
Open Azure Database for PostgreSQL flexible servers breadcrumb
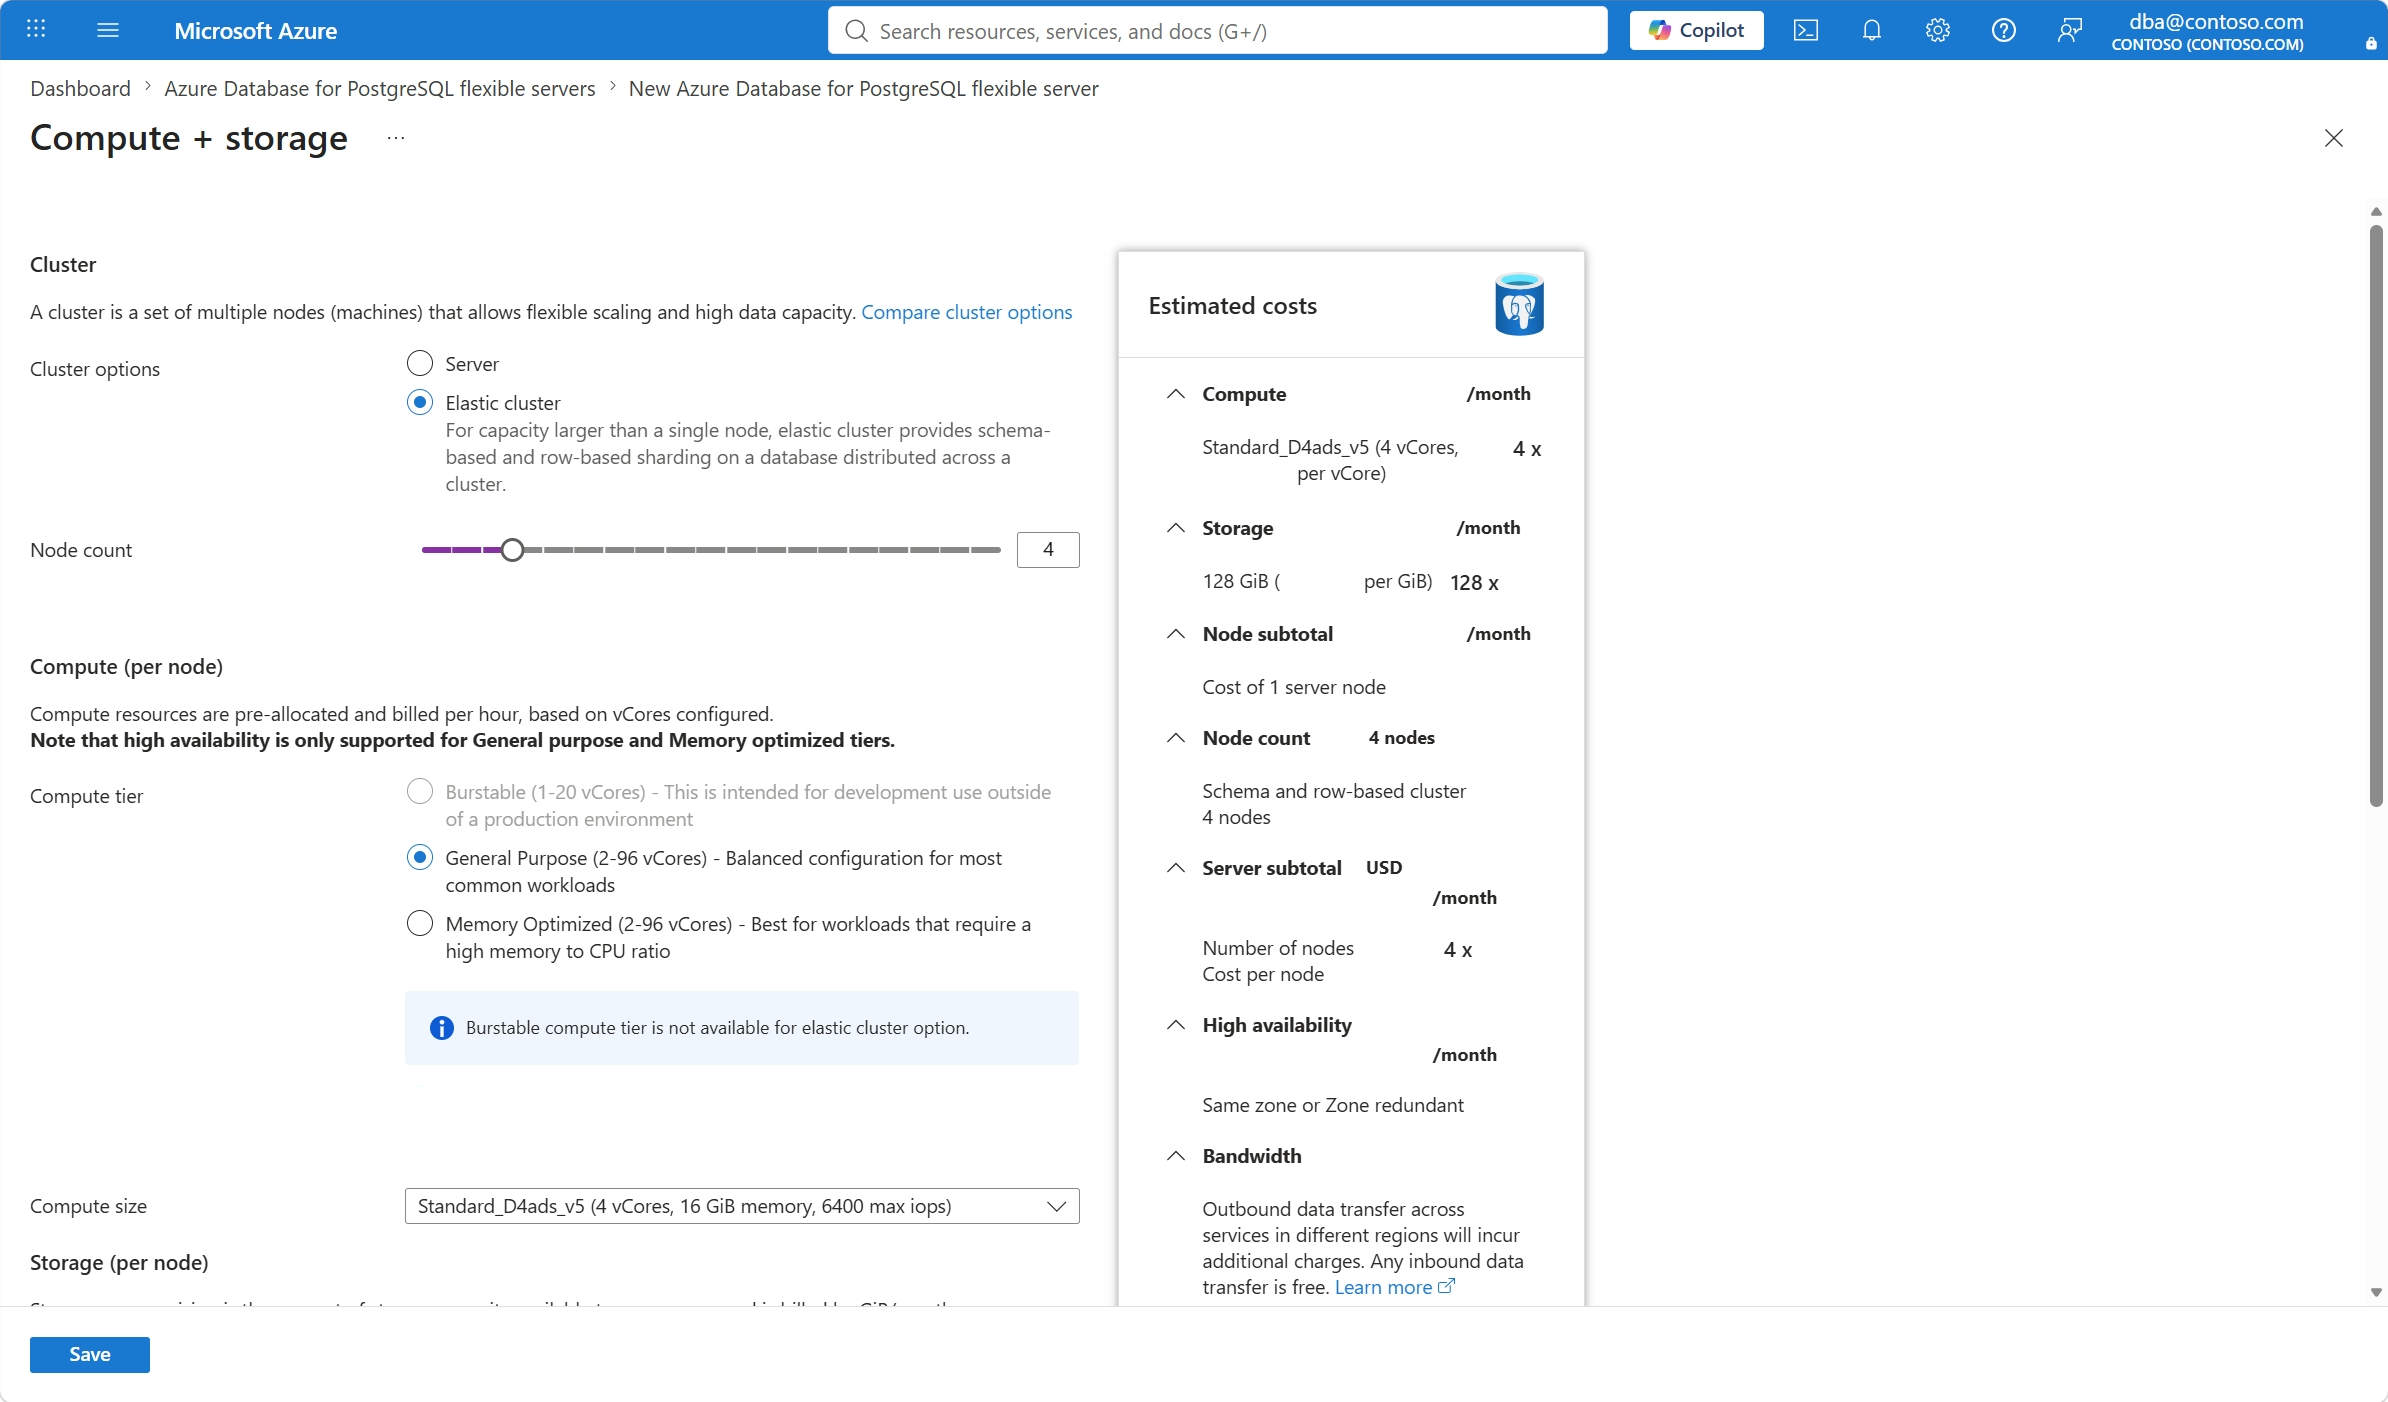click(380, 88)
